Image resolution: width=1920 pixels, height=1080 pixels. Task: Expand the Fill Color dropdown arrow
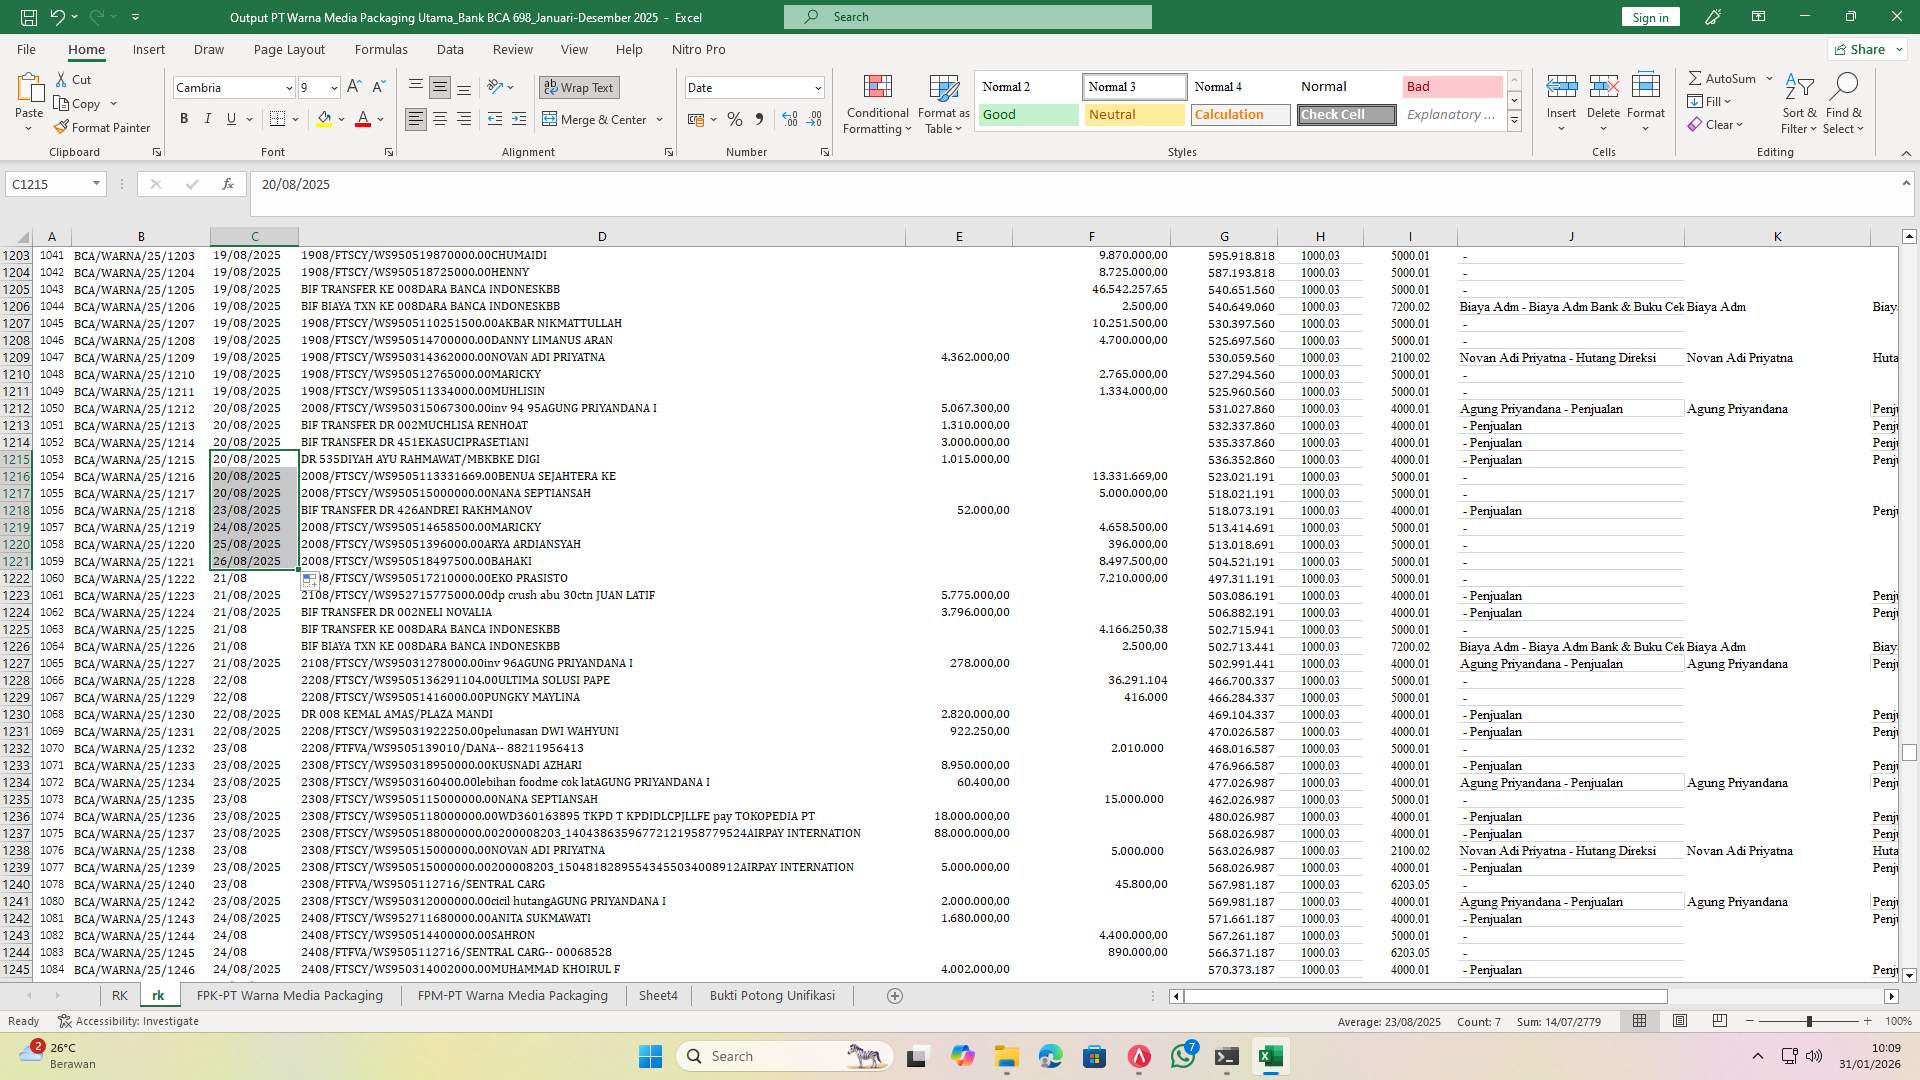[341, 119]
